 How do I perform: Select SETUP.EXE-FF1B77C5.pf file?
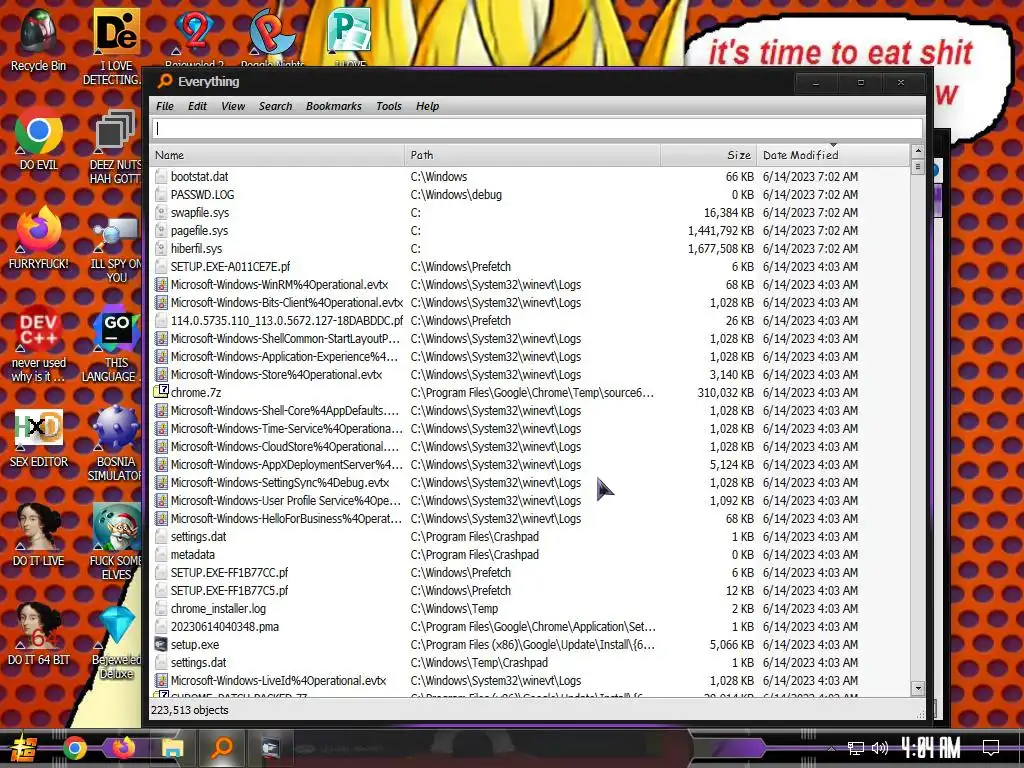click(x=531, y=590)
